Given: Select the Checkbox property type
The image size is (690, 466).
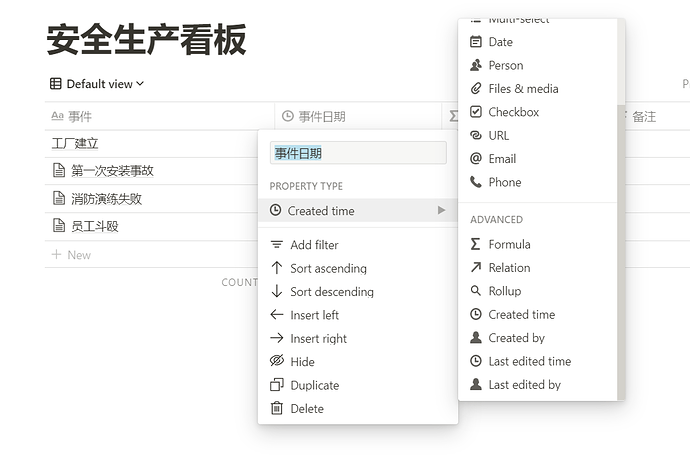Looking at the screenshot, I should point(513,112).
